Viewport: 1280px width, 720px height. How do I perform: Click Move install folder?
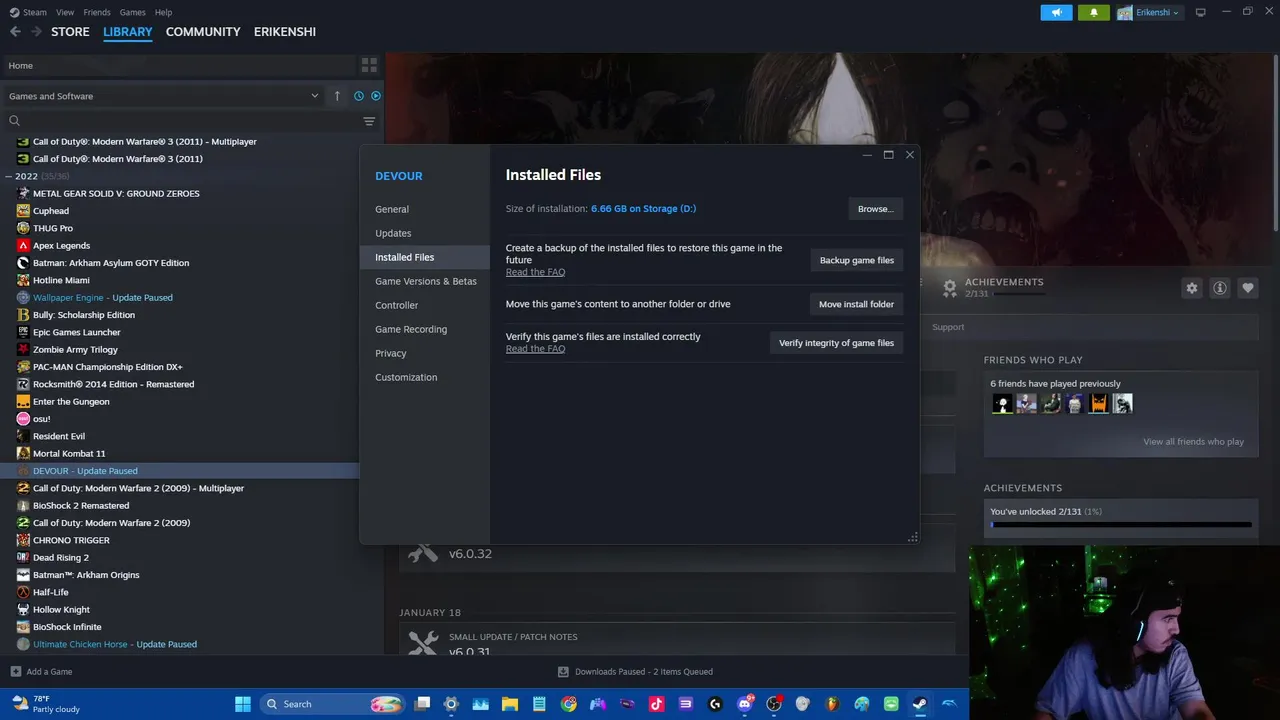tap(856, 304)
